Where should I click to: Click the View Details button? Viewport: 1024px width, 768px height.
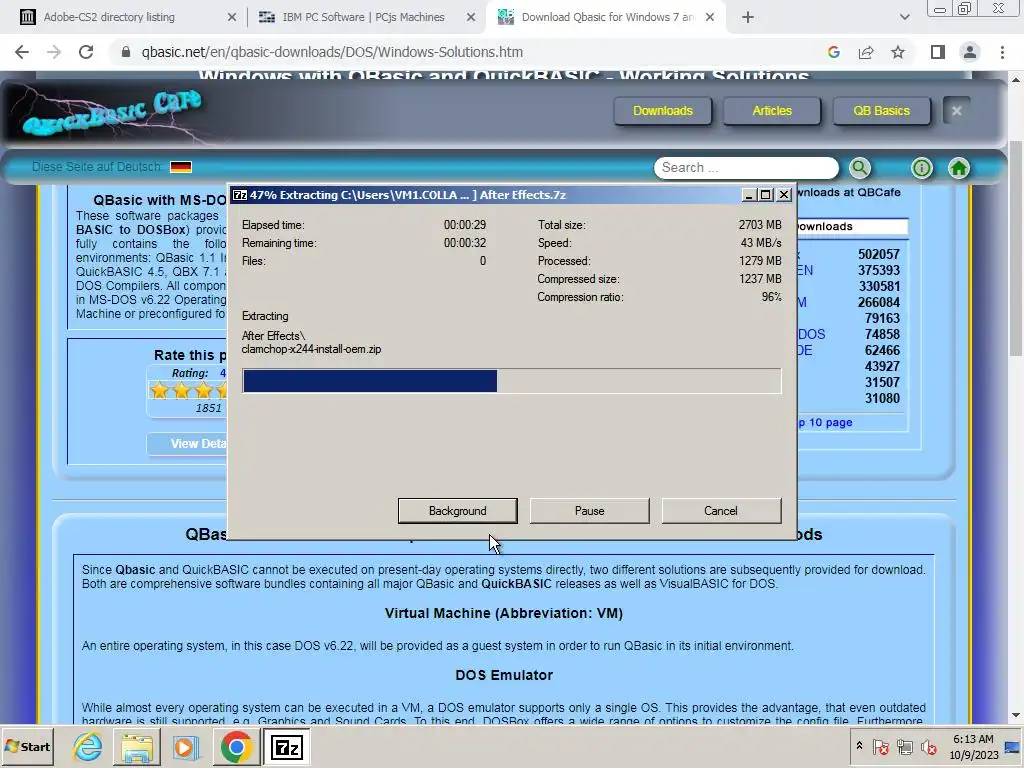click(187, 444)
